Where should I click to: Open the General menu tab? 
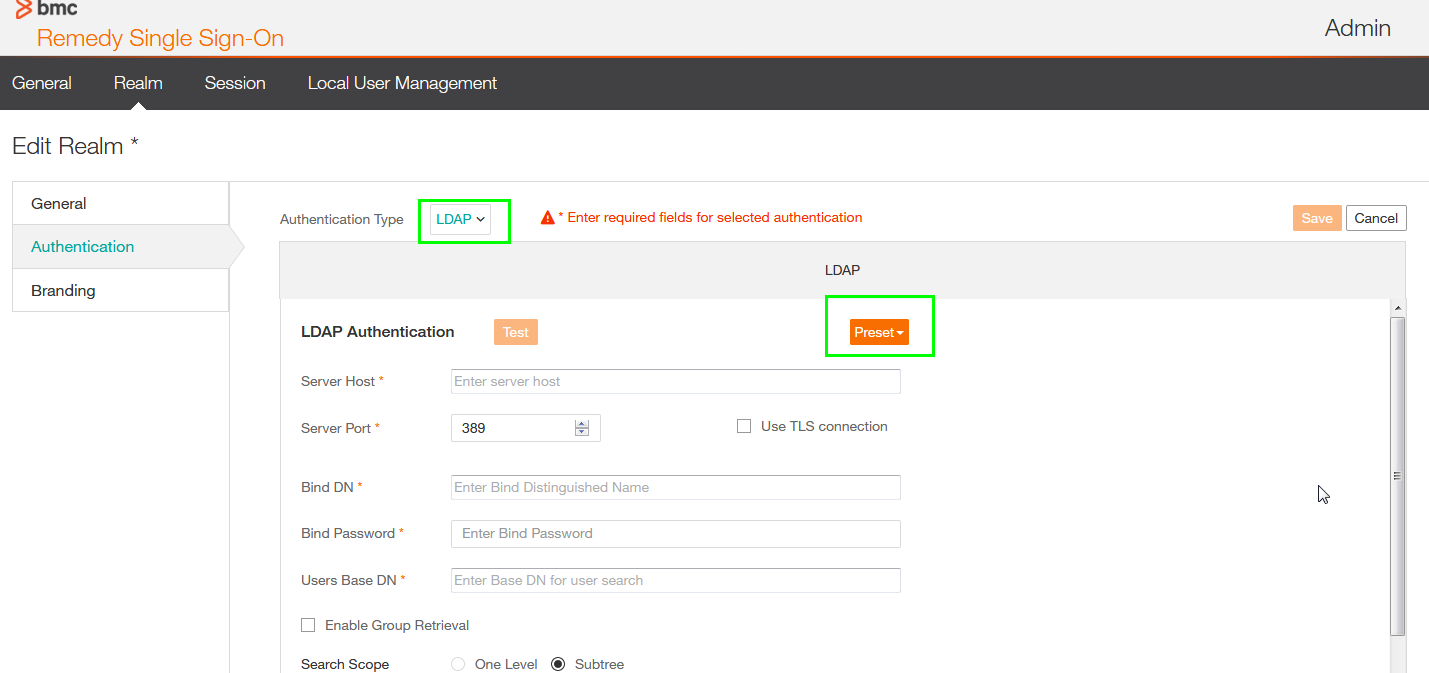42,83
